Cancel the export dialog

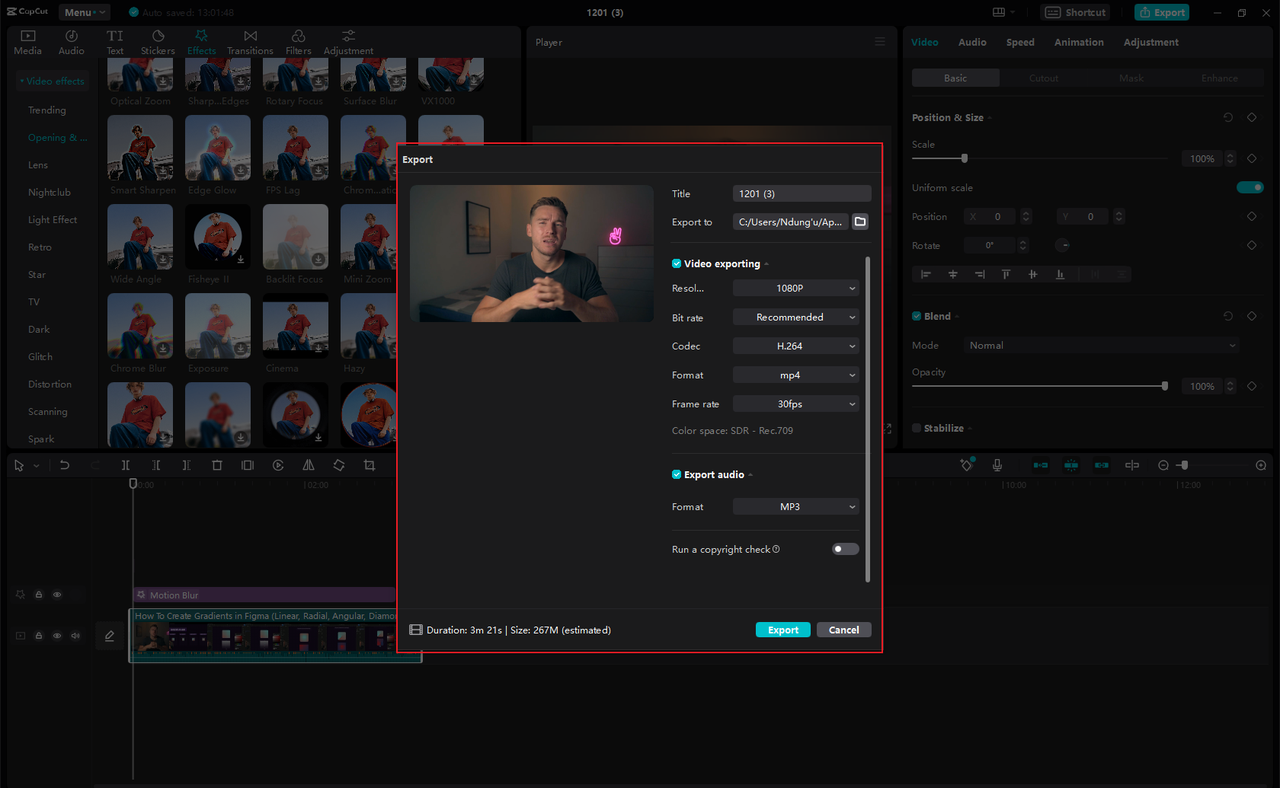point(844,630)
